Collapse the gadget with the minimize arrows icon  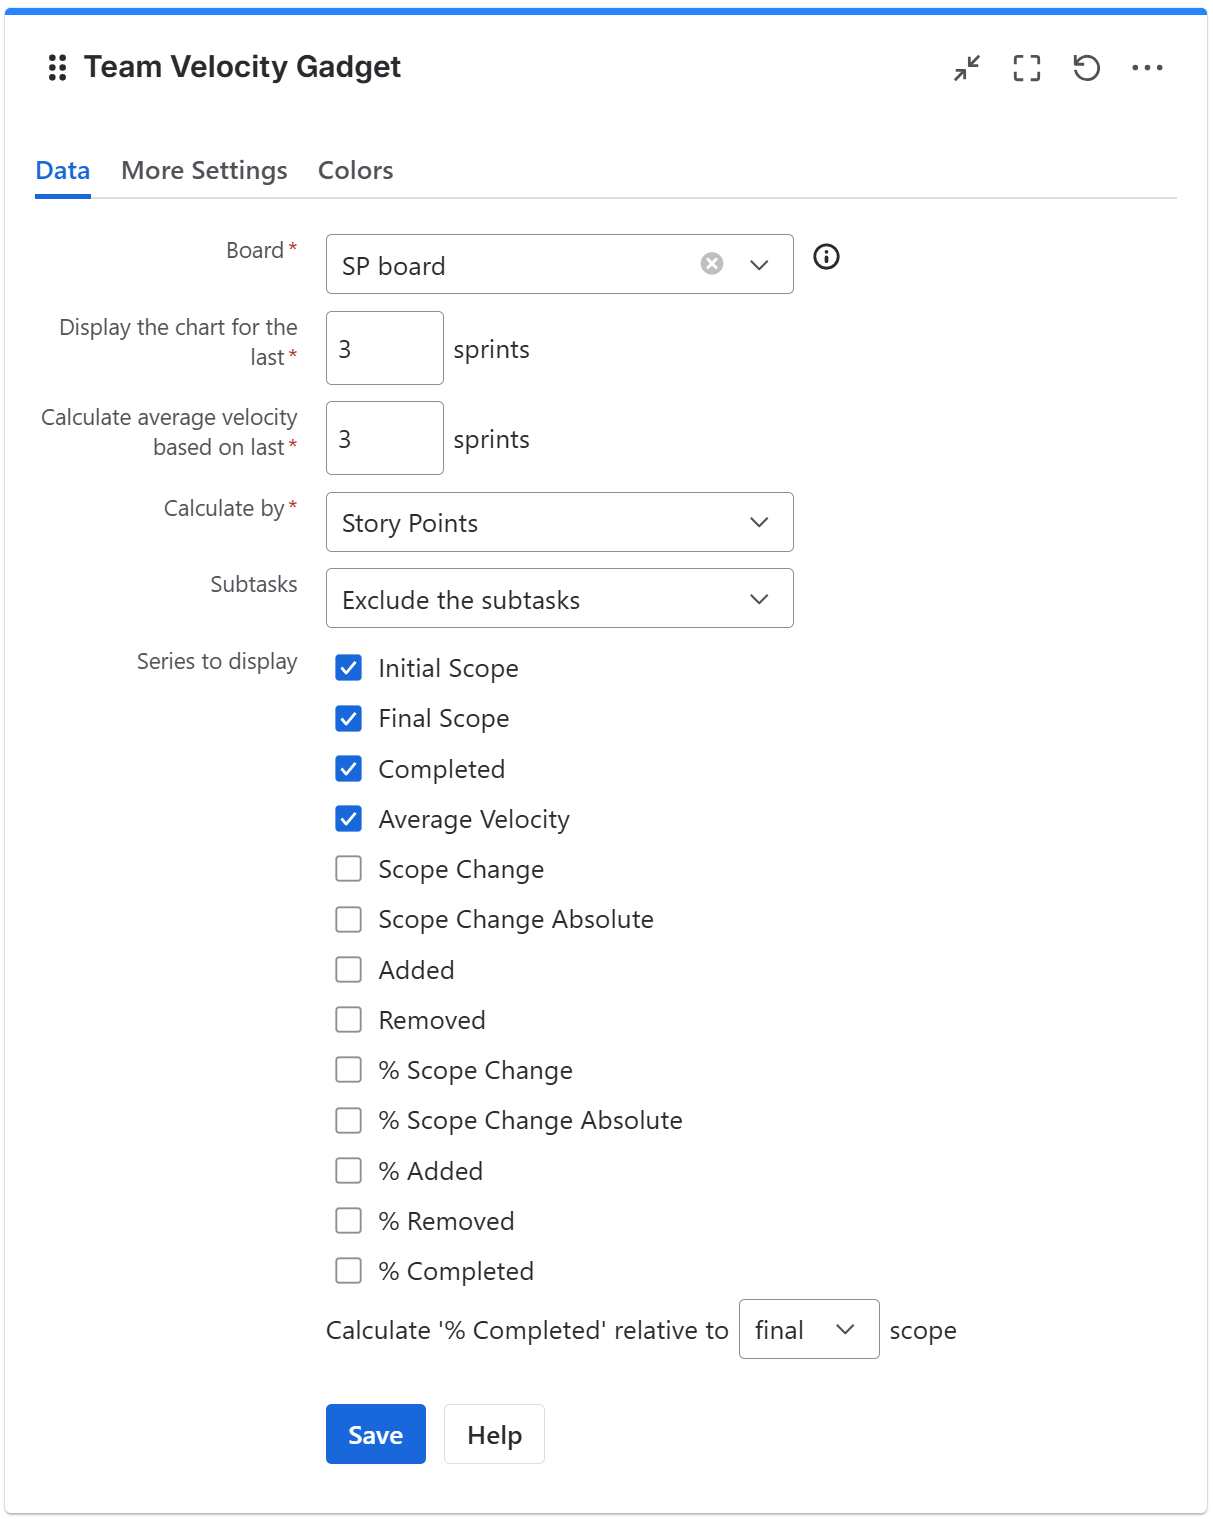pos(966,68)
